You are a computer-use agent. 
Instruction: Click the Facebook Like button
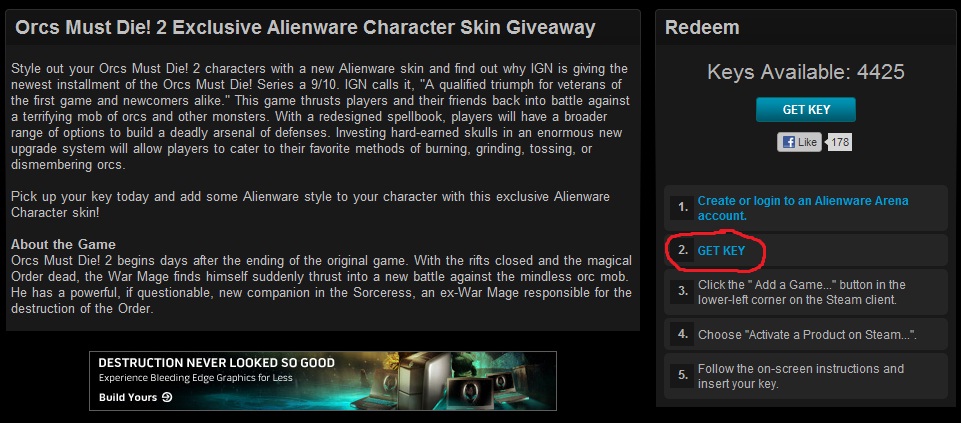click(799, 142)
